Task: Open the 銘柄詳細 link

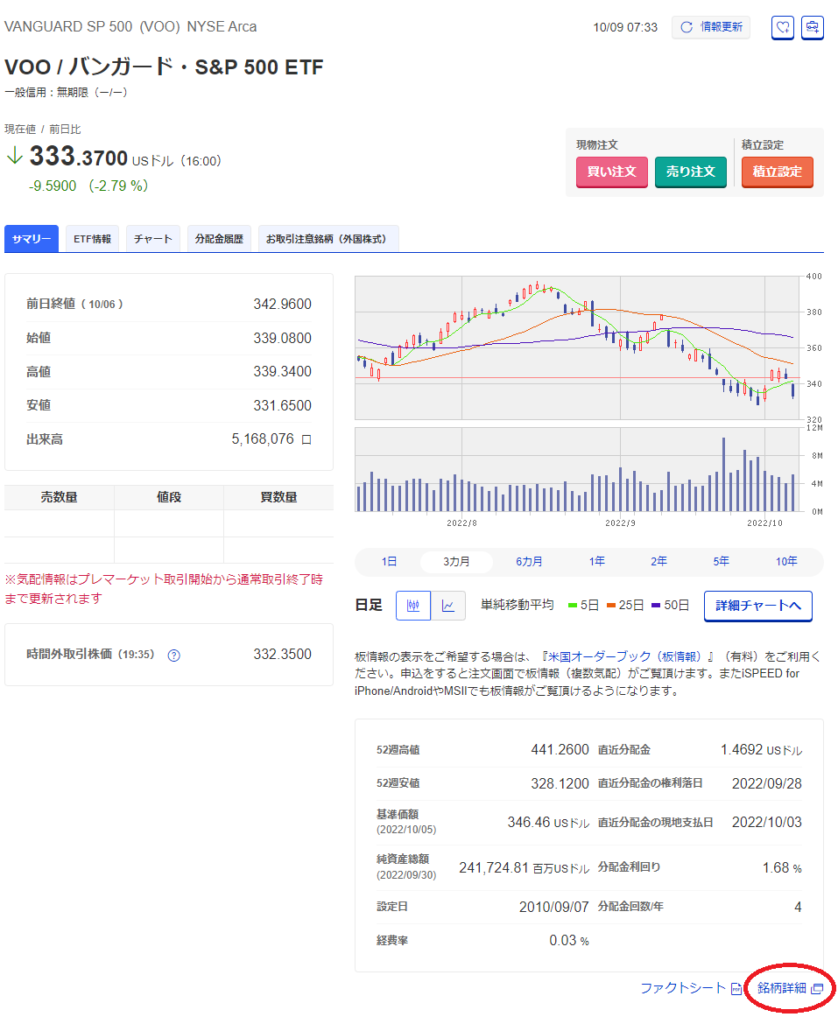Action: pos(782,988)
